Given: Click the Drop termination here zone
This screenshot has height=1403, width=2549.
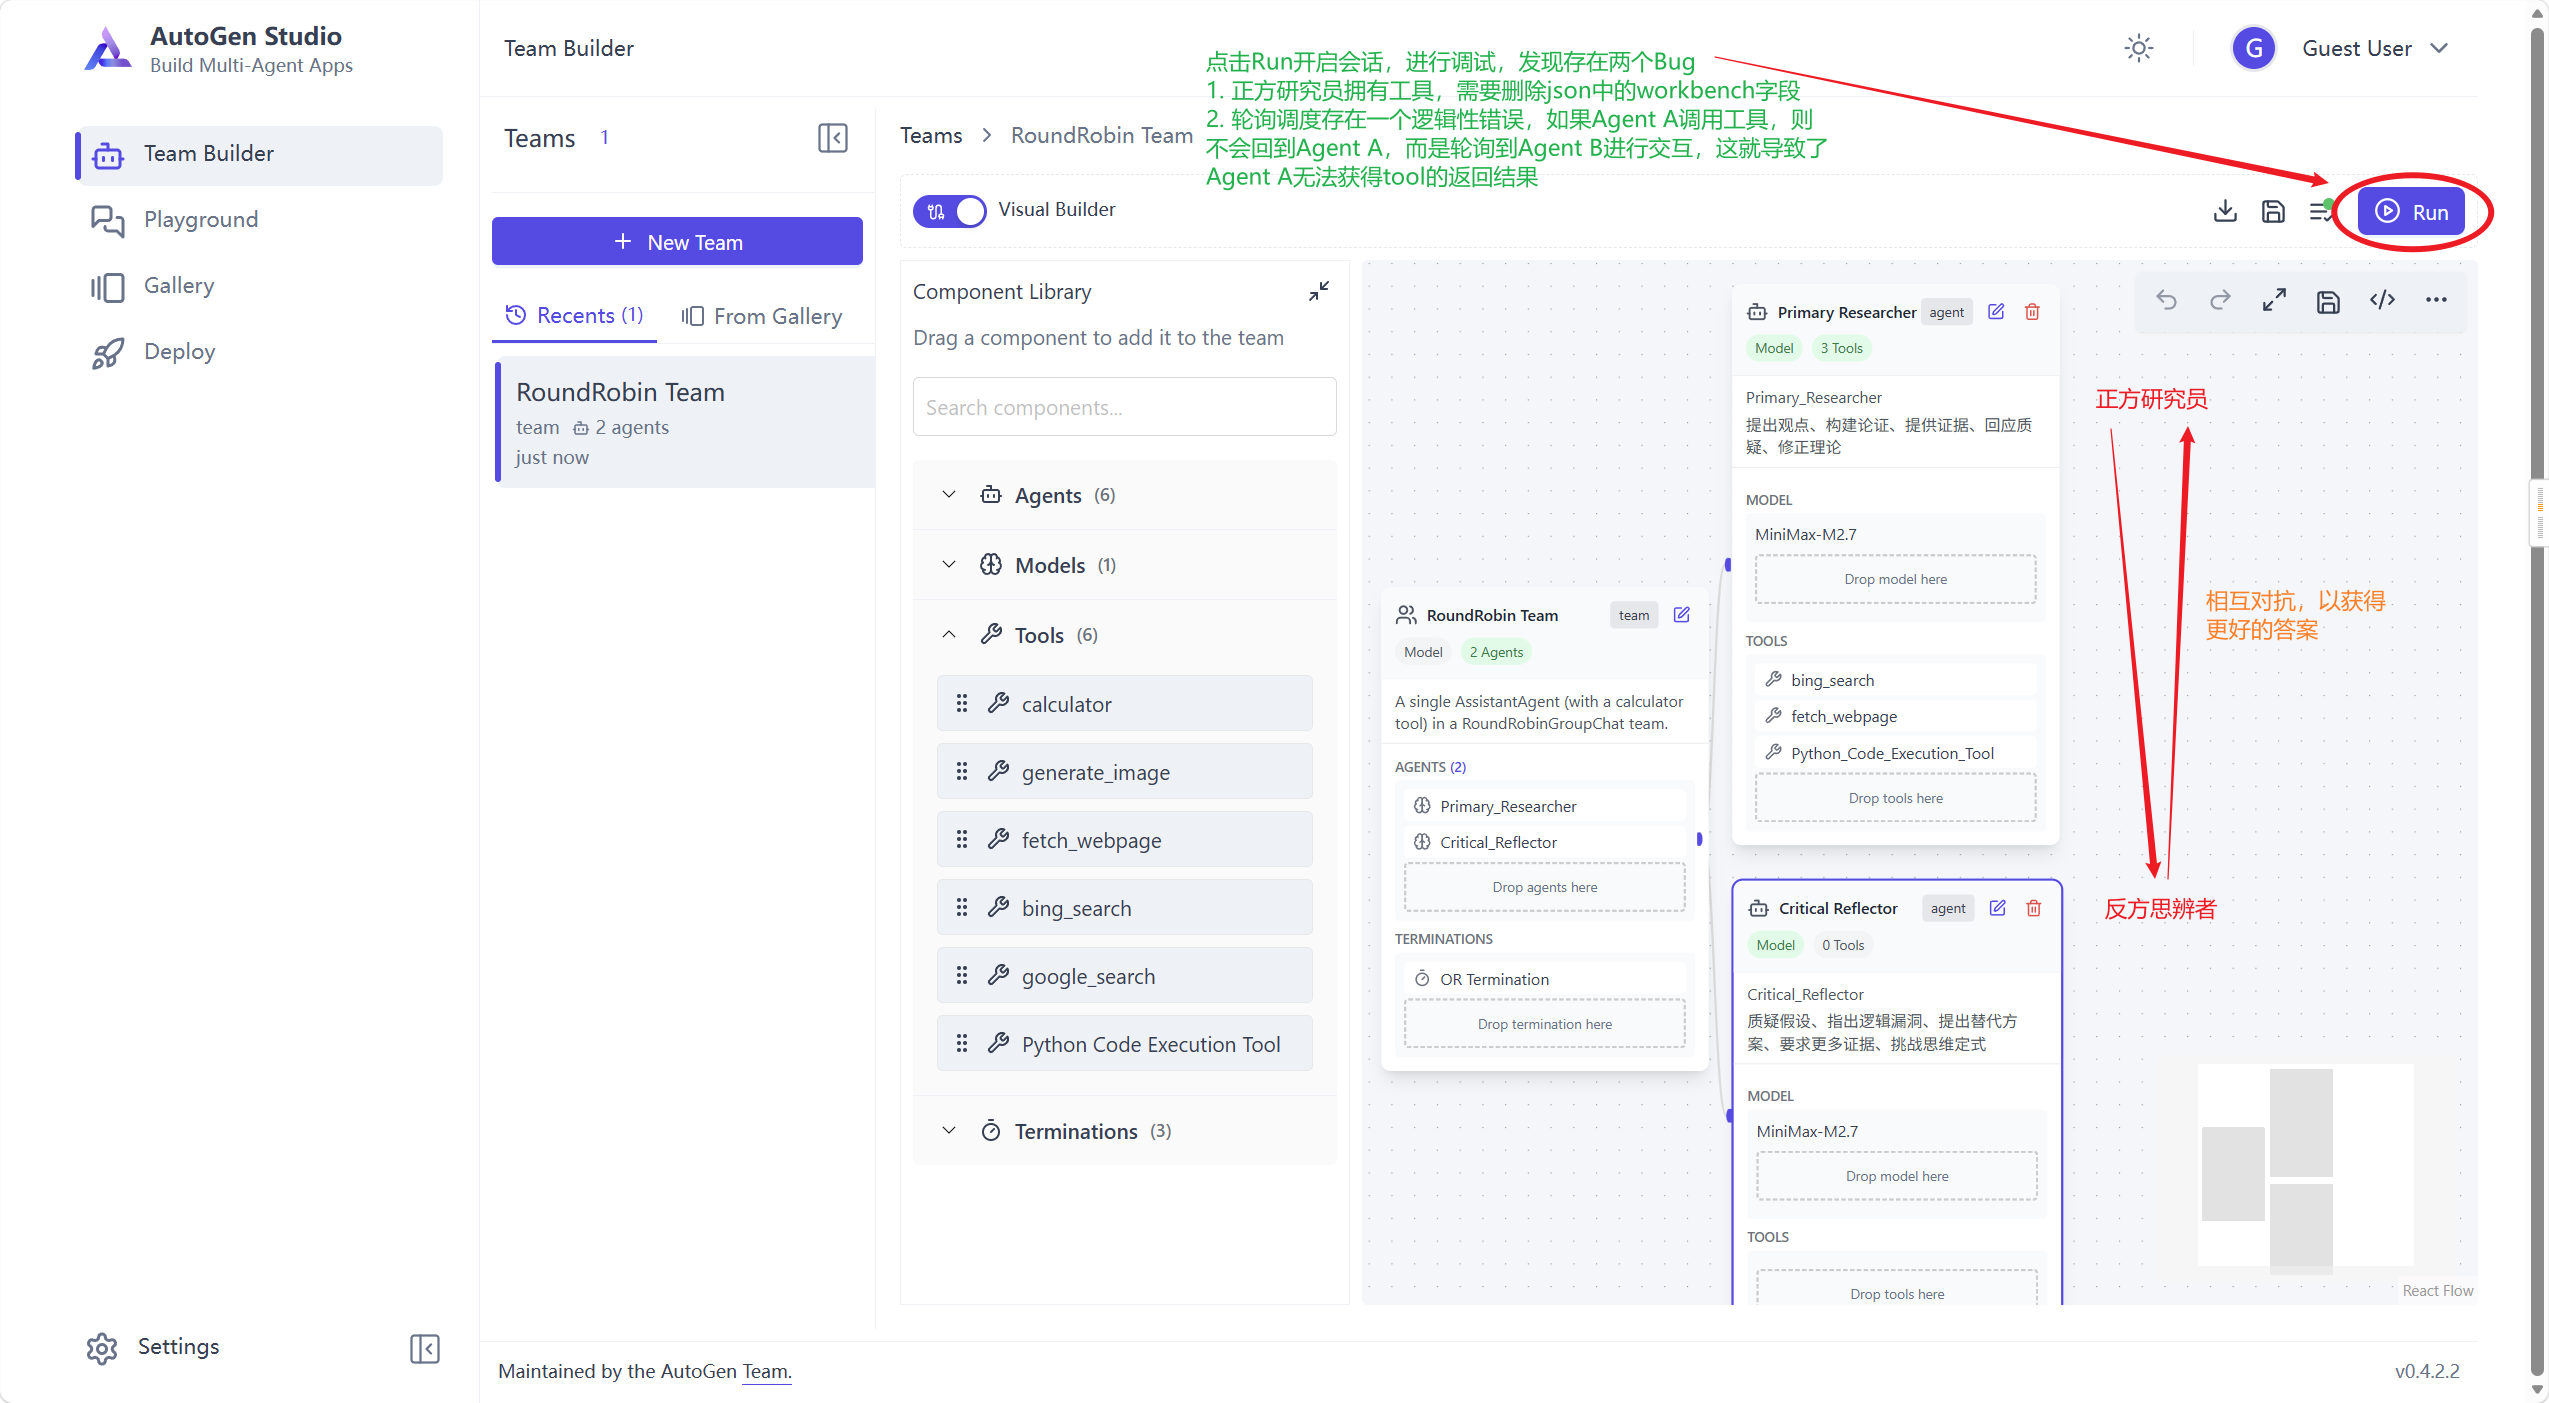Looking at the screenshot, I should pyautogui.click(x=1544, y=1024).
